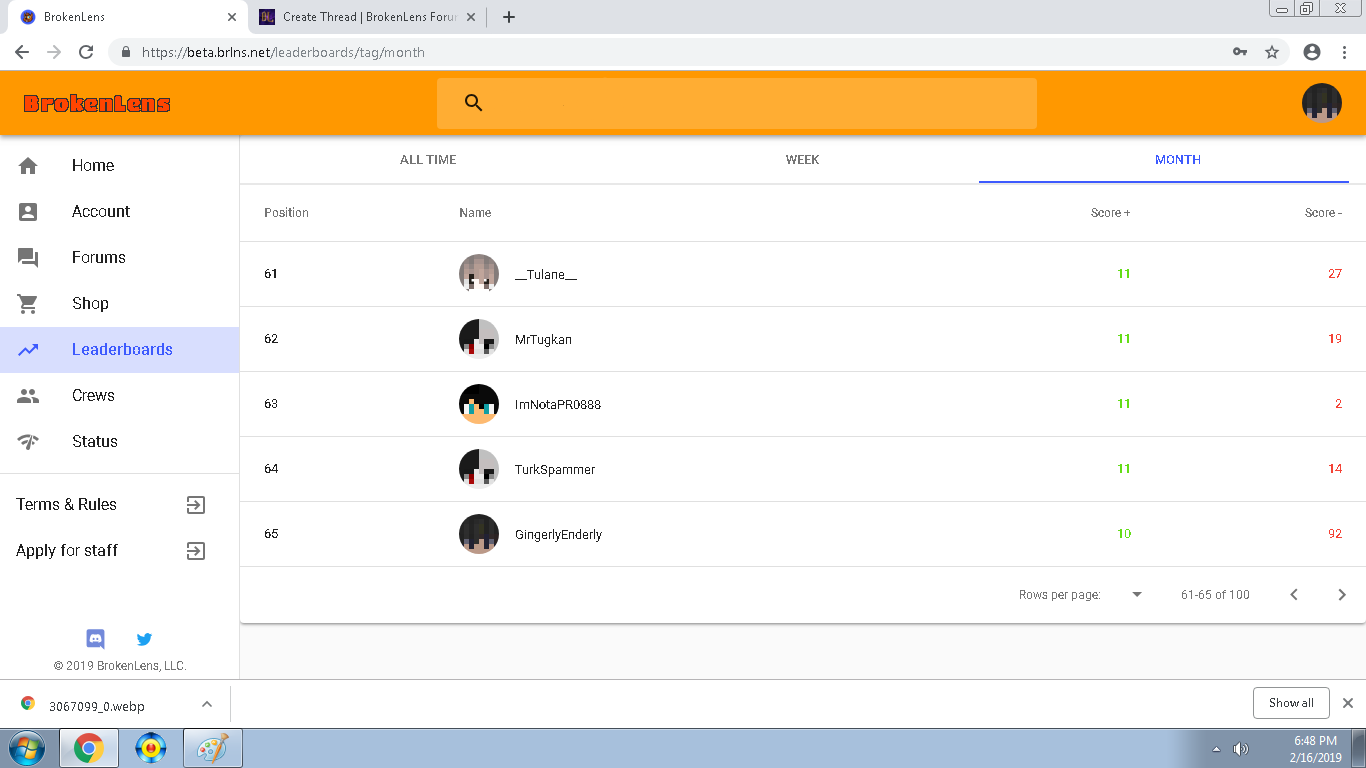This screenshot has height=768, width=1366.
Task: Go to the next leaderboard page
Action: point(1342,595)
